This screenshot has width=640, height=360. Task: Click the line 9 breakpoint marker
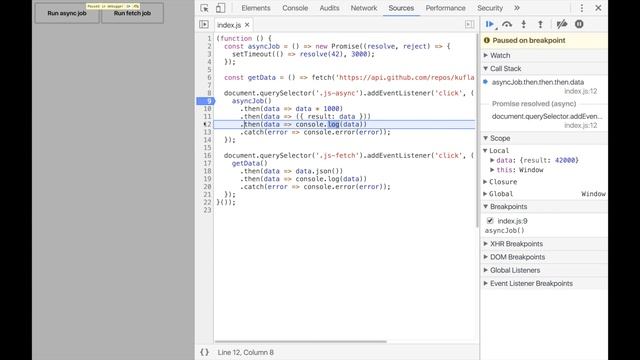pyautogui.click(x=205, y=101)
